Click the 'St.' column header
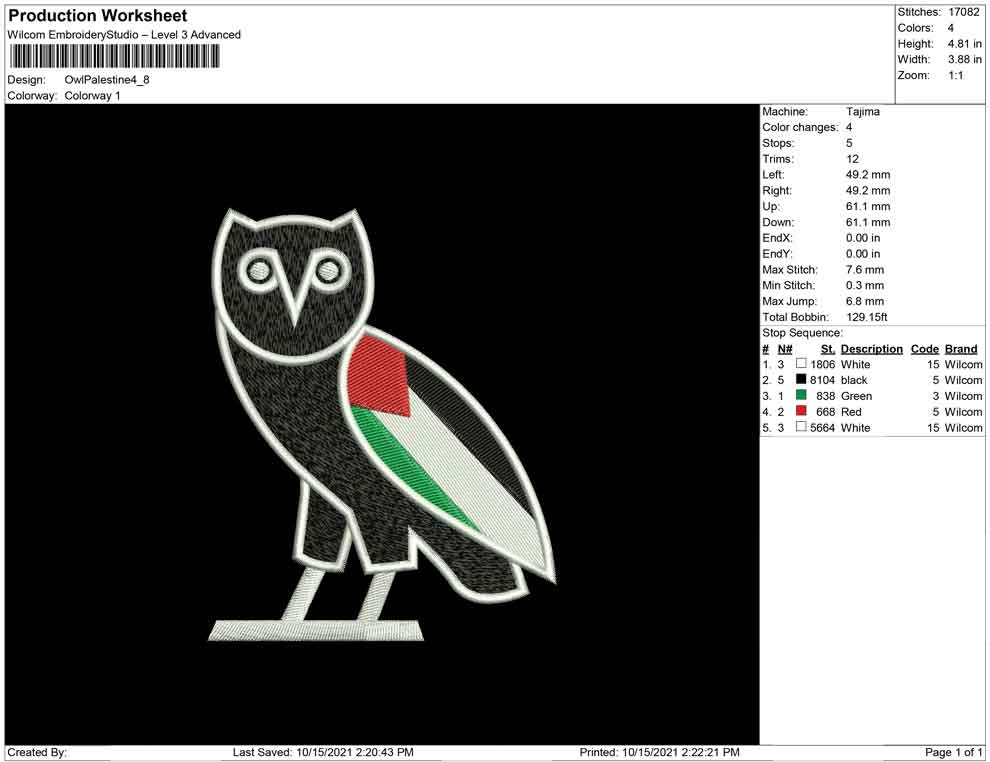990x762 pixels. coord(828,349)
